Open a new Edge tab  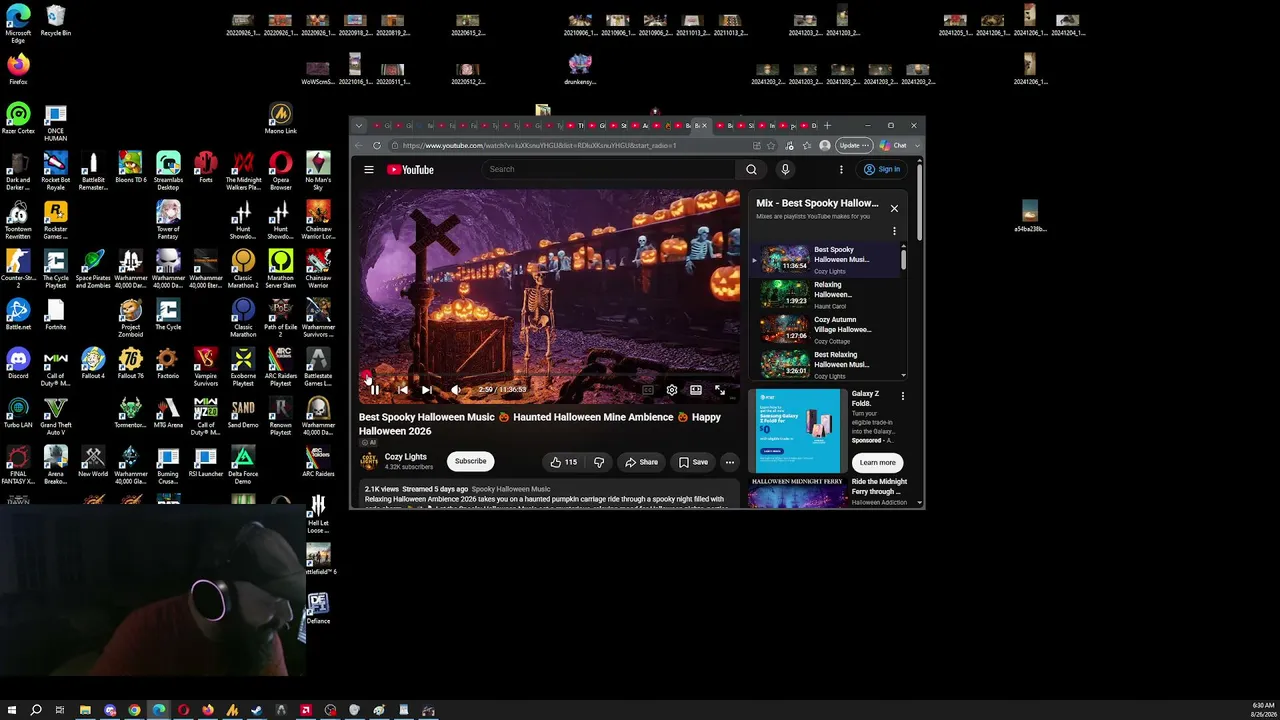(827, 126)
